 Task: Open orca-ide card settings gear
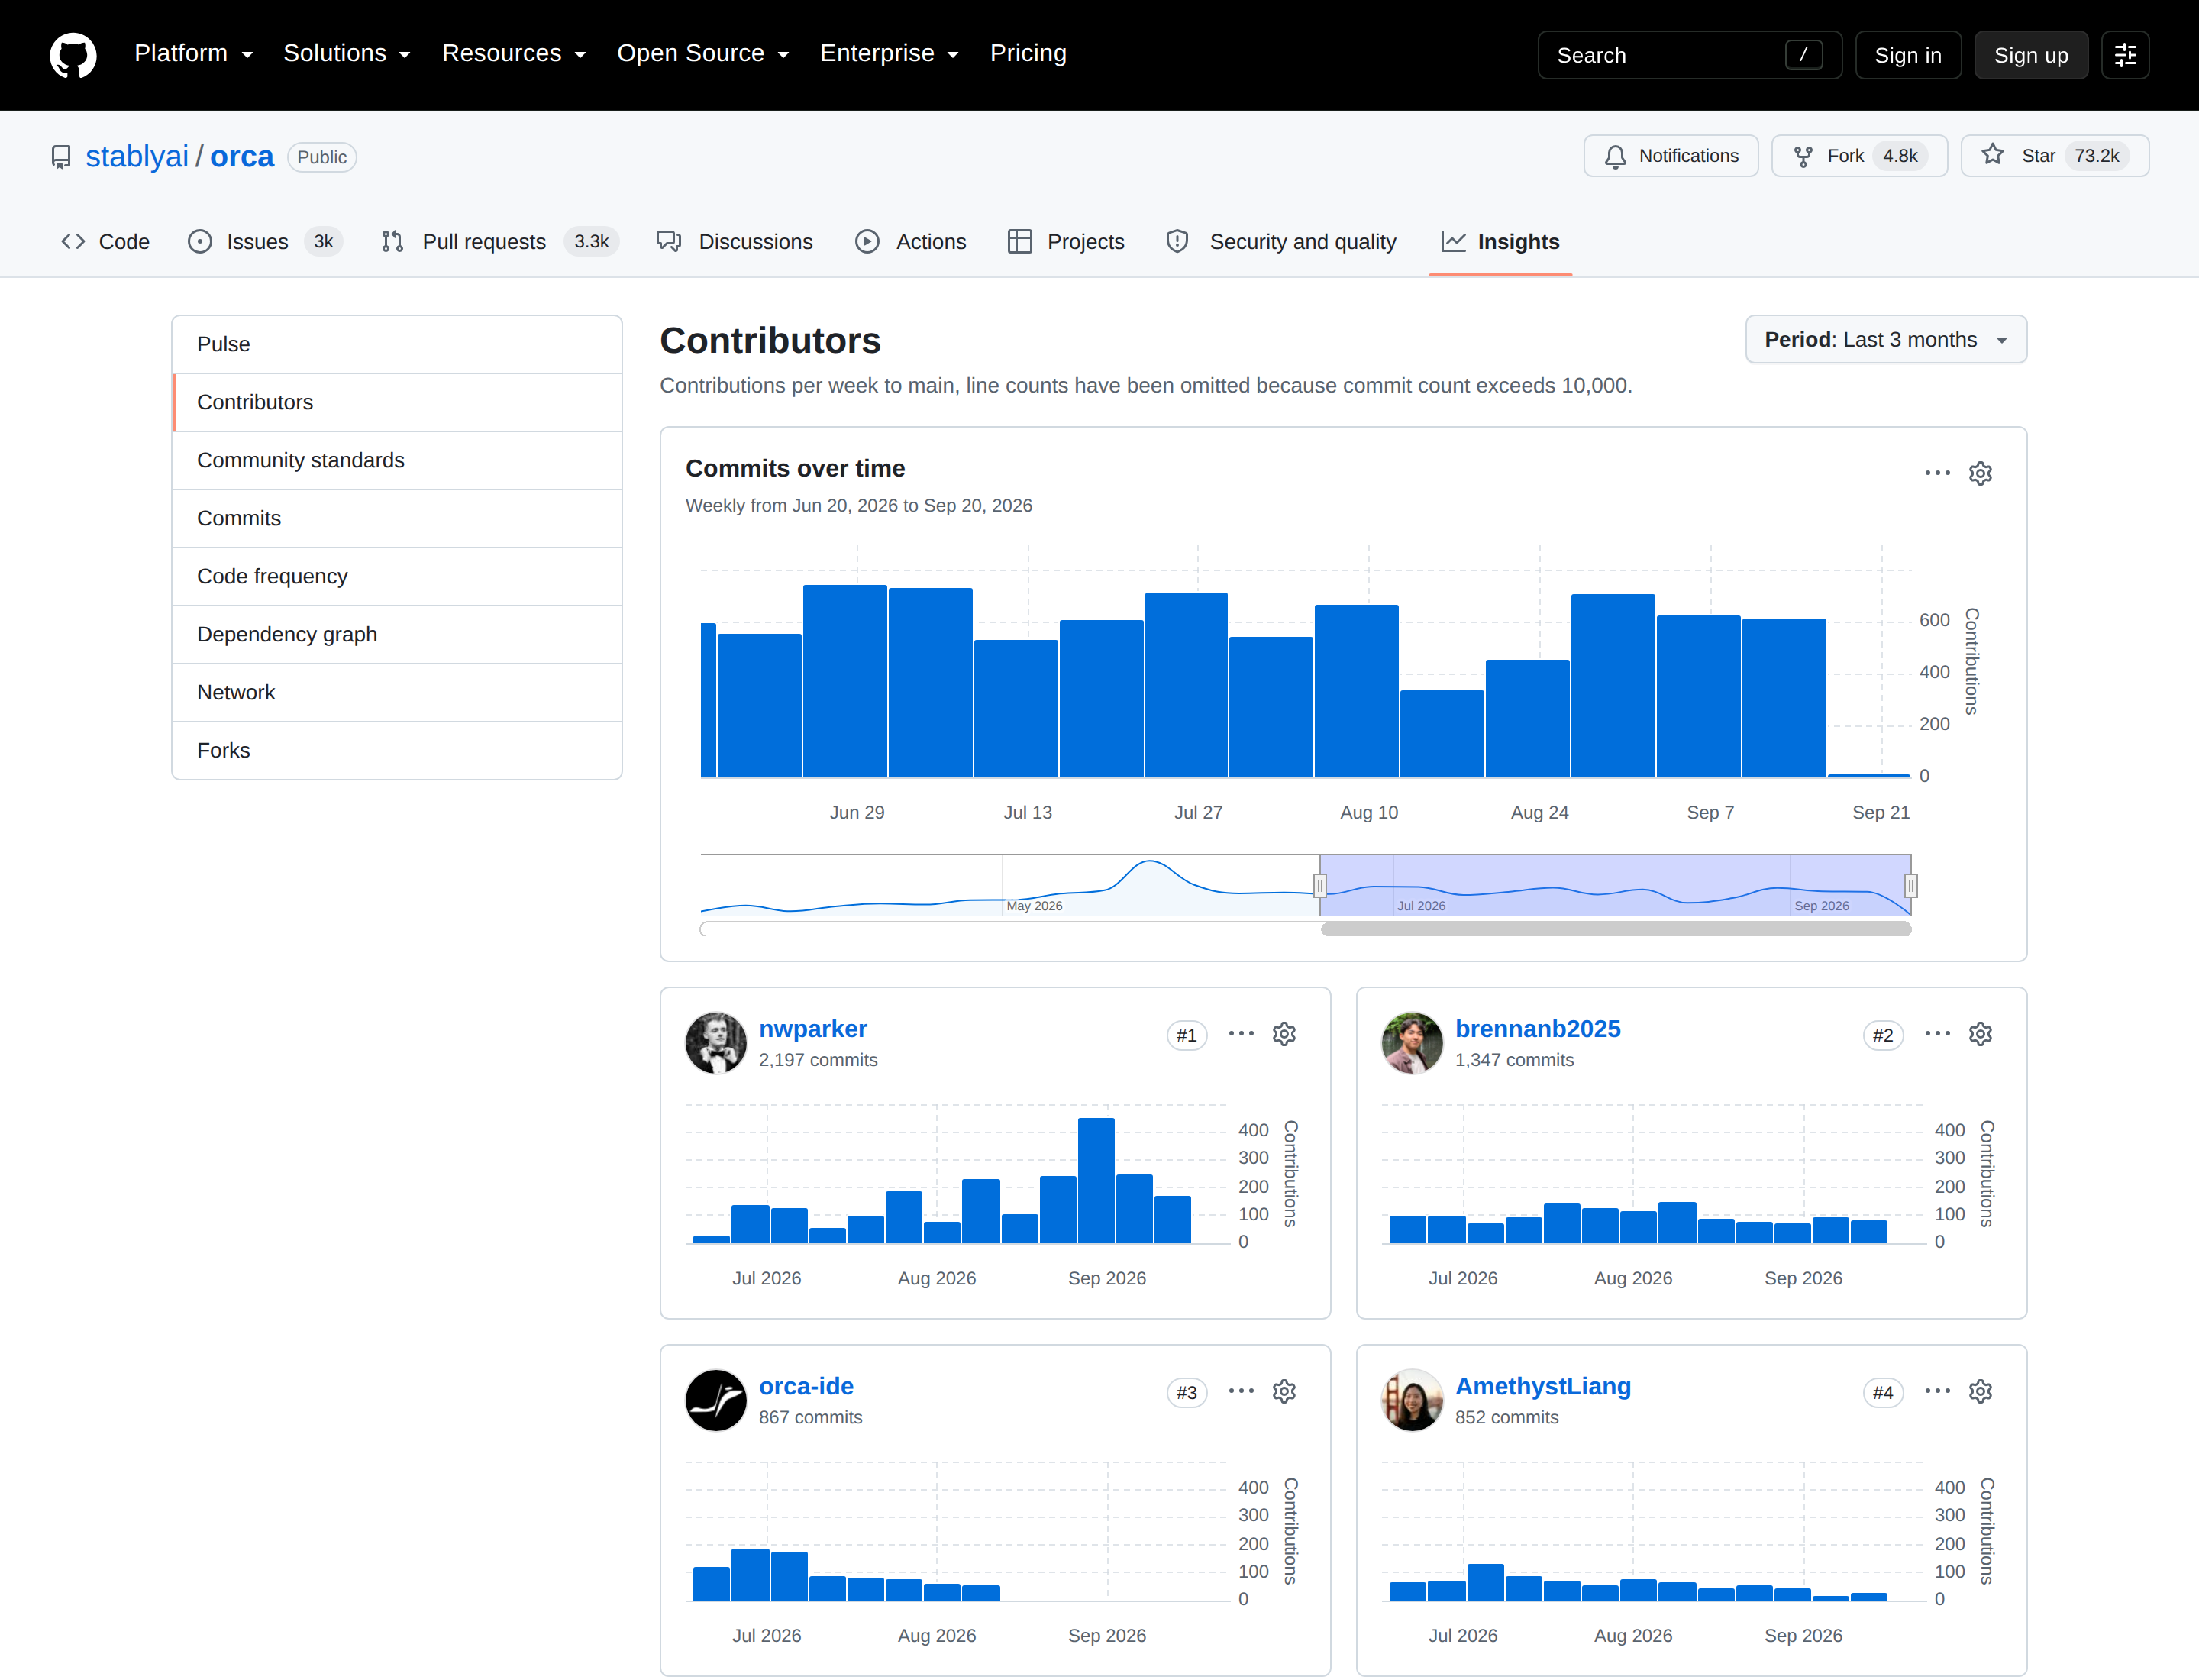(1284, 1391)
